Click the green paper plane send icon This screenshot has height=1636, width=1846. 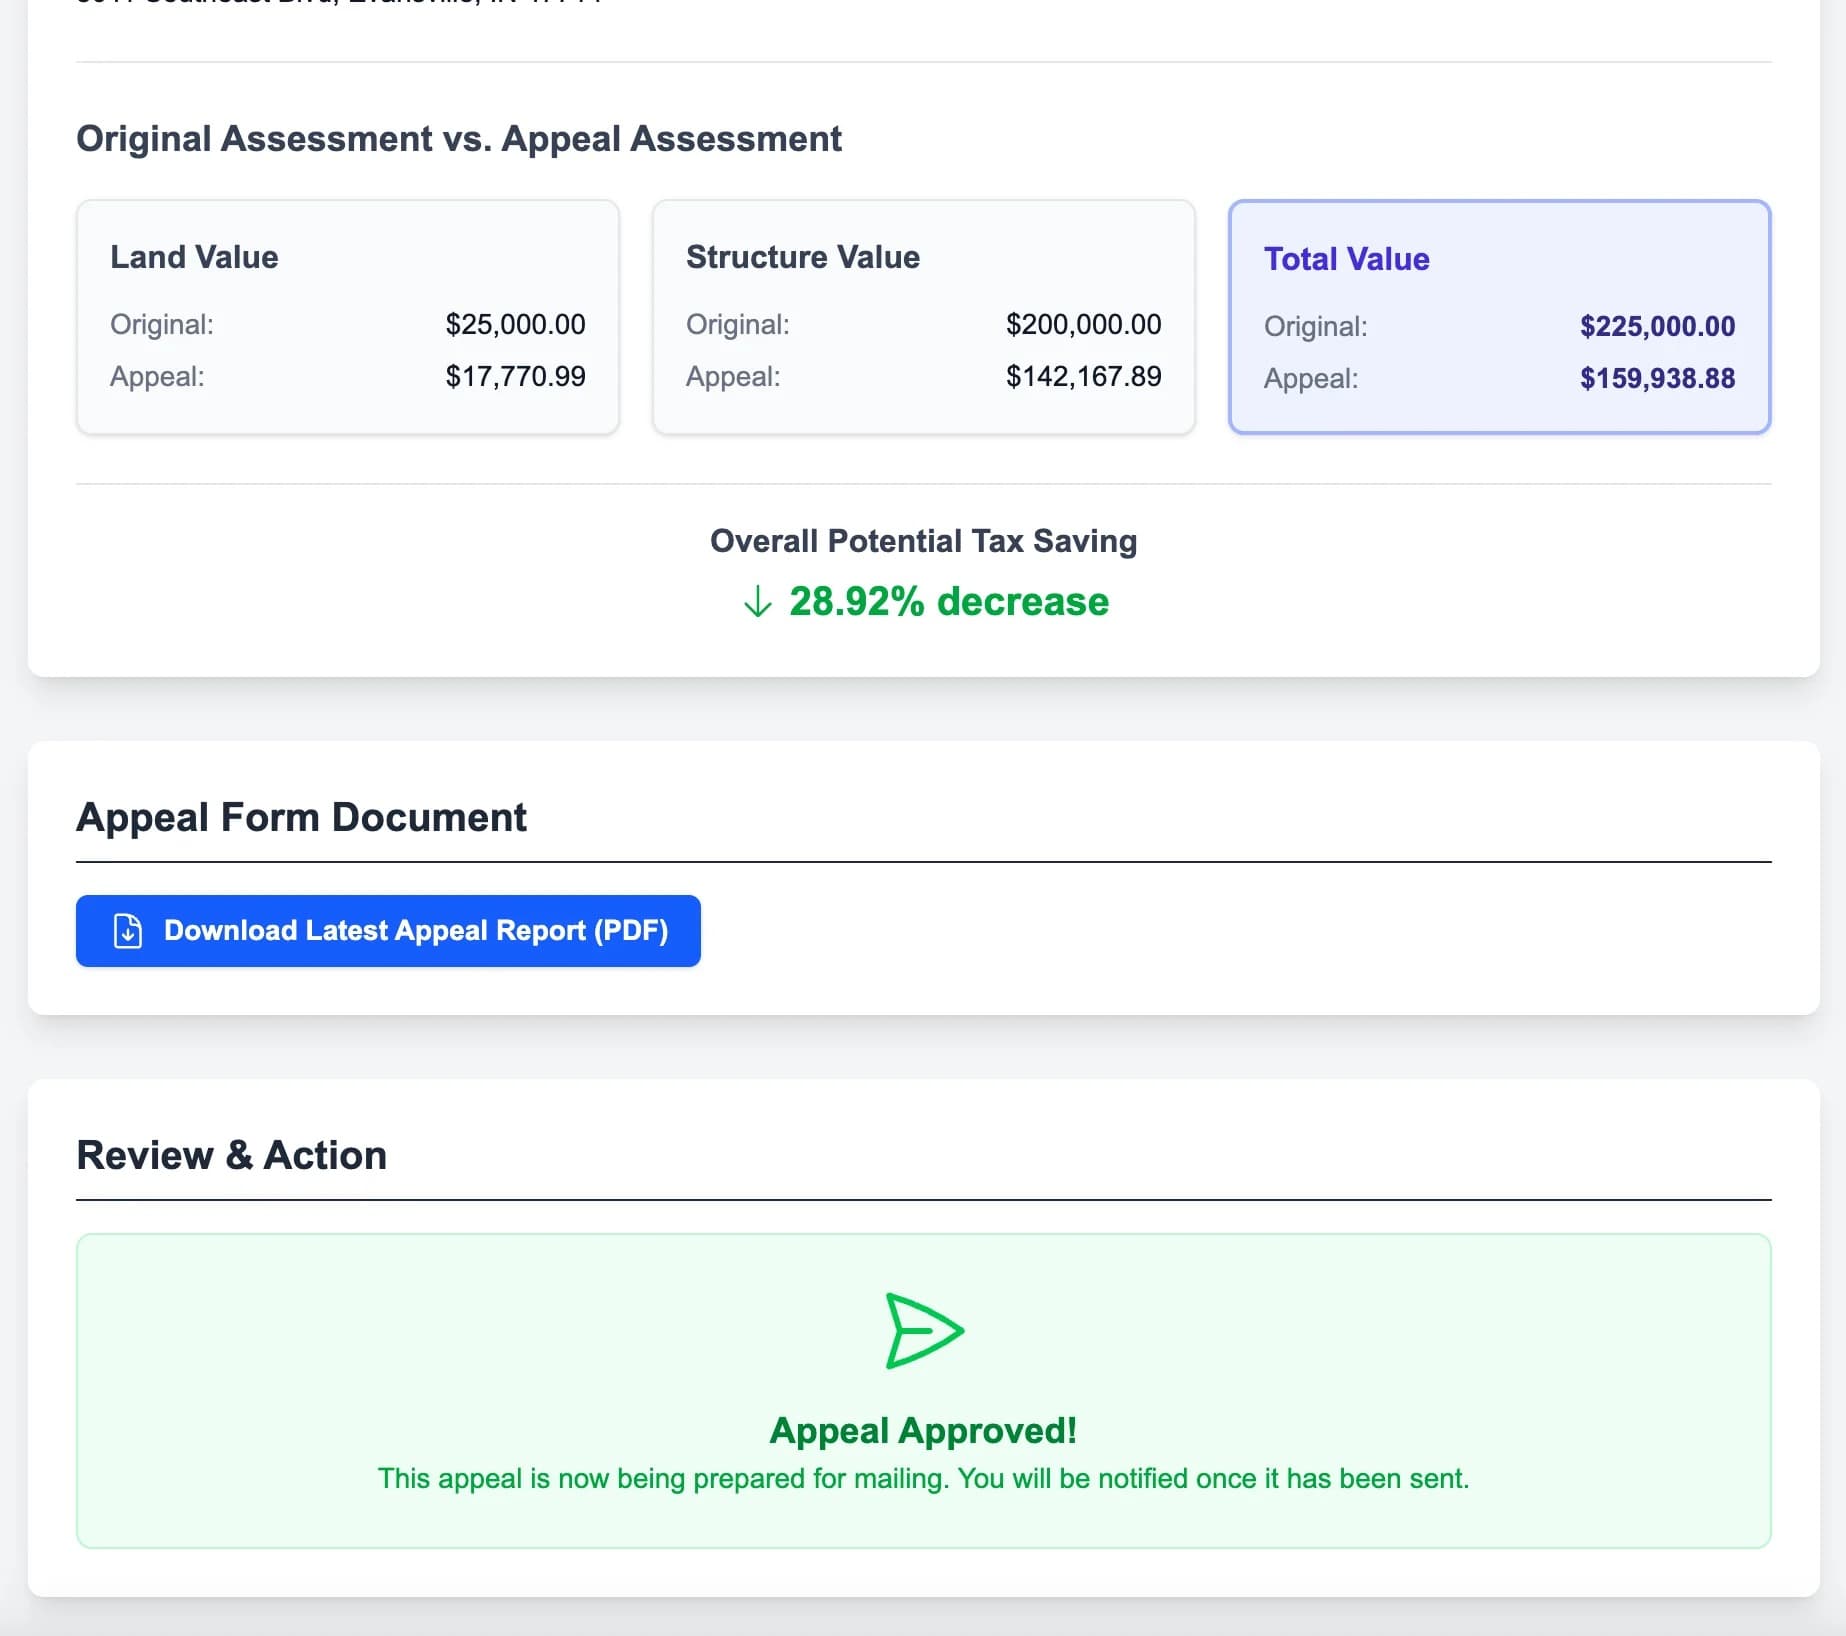tap(924, 1330)
